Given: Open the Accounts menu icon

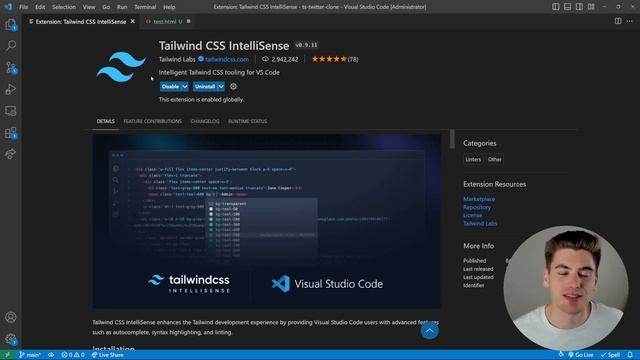Looking at the screenshot, I should (x=11, y=317).
